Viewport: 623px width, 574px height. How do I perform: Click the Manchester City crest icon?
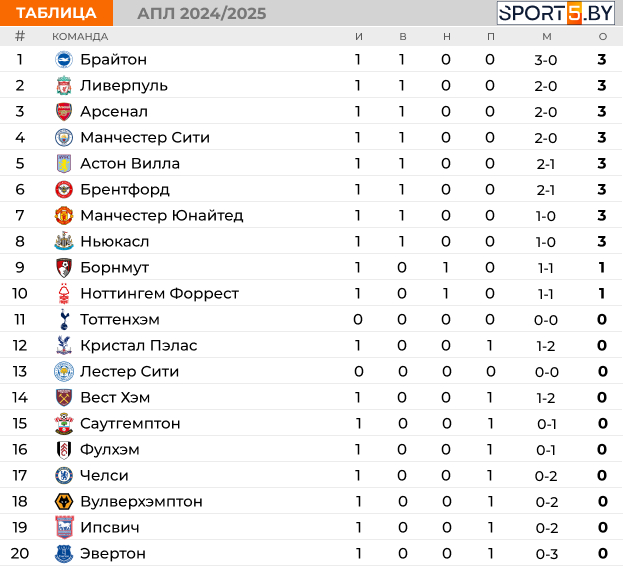click(64, 137)
